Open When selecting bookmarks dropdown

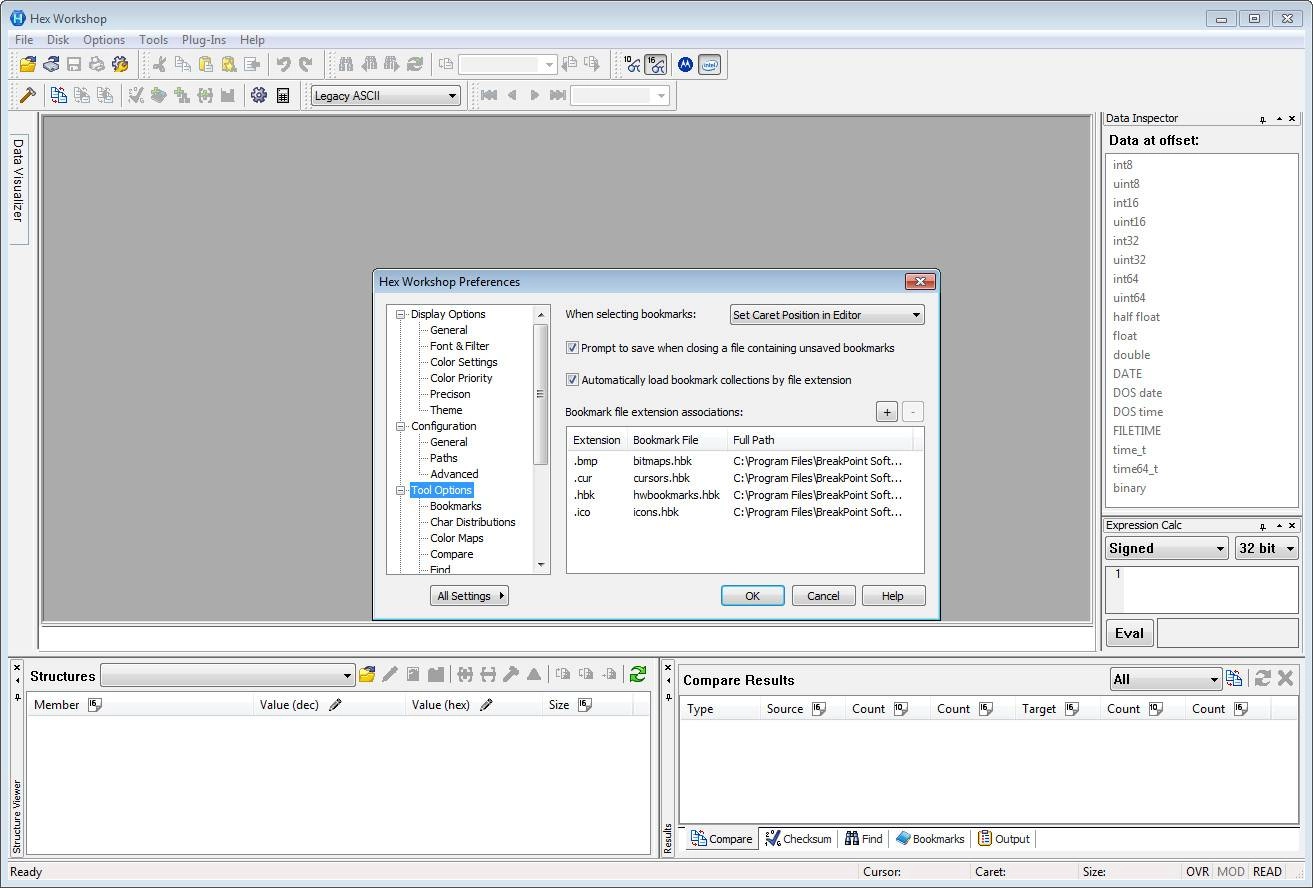[827, 315]
